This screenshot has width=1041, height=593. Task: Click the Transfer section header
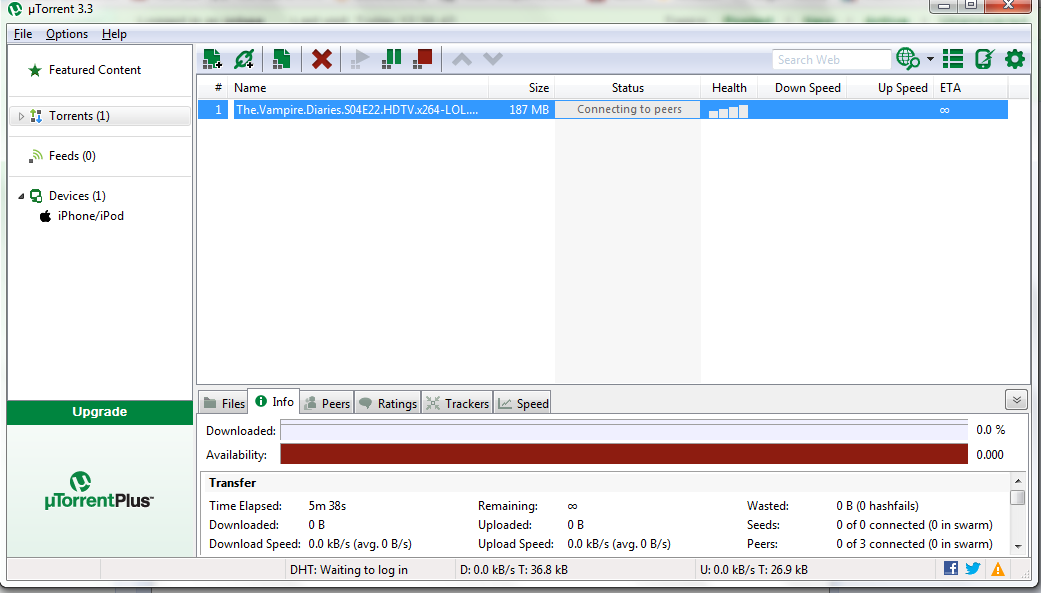pos(232,483)
